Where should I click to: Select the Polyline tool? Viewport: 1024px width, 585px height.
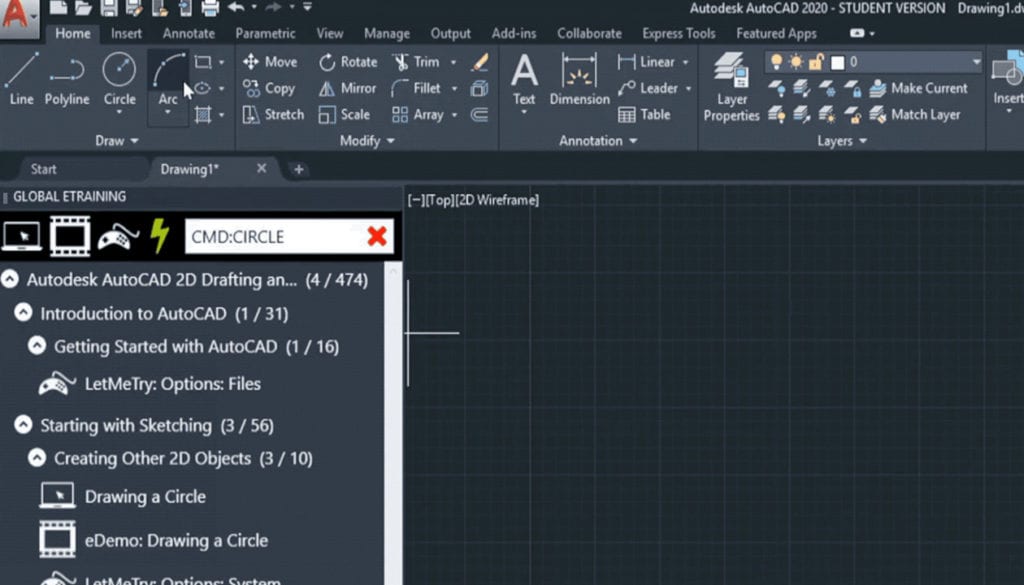(66, 78)
